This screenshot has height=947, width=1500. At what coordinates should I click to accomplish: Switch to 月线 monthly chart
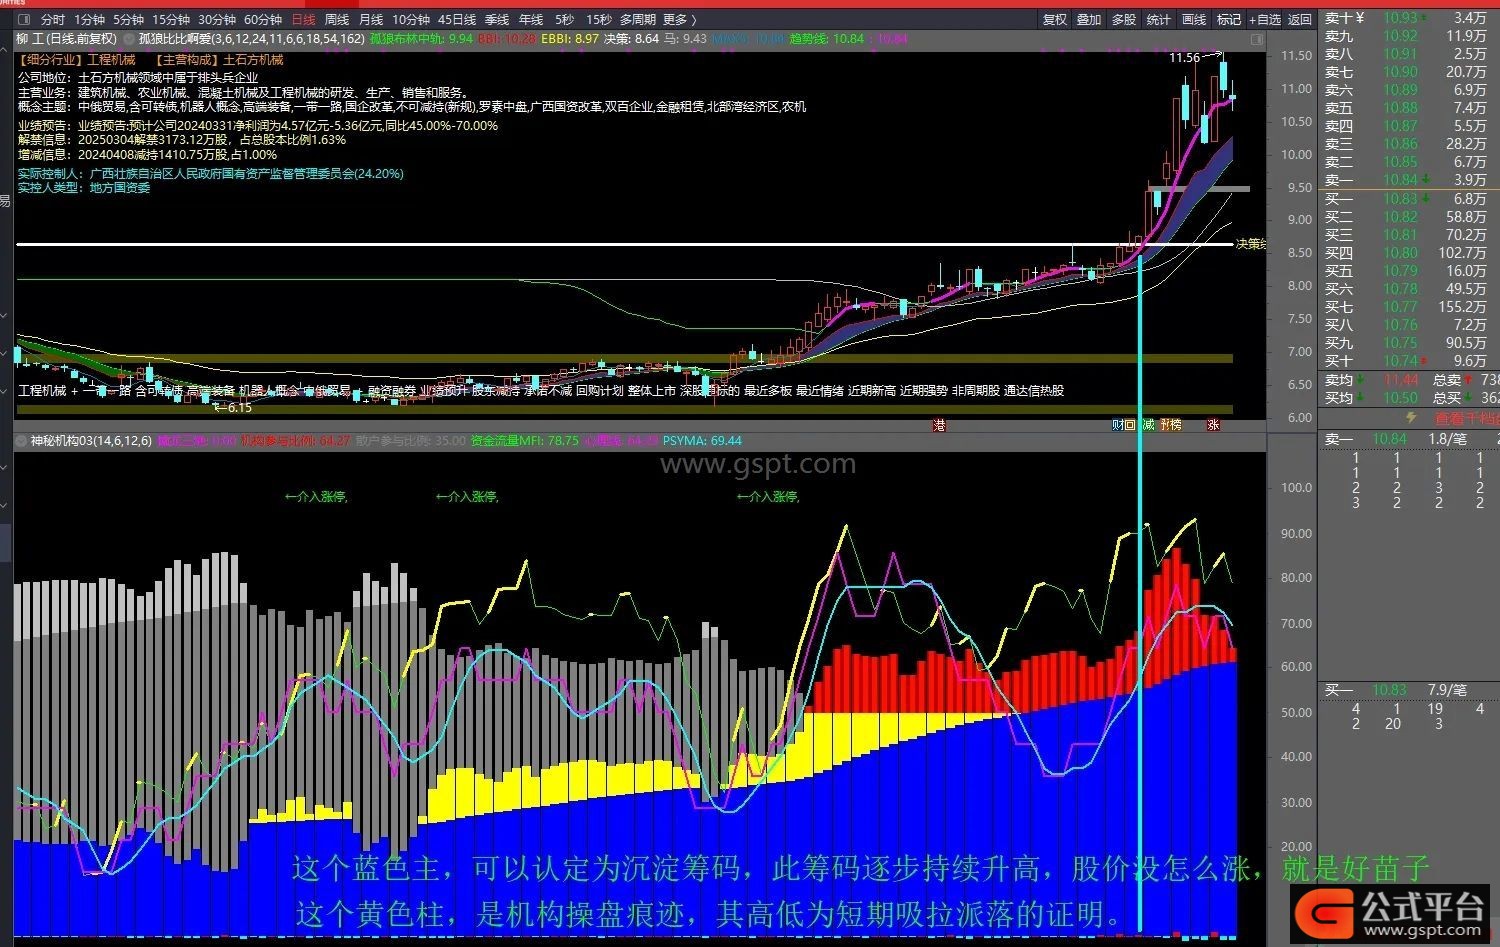(371, 19)
